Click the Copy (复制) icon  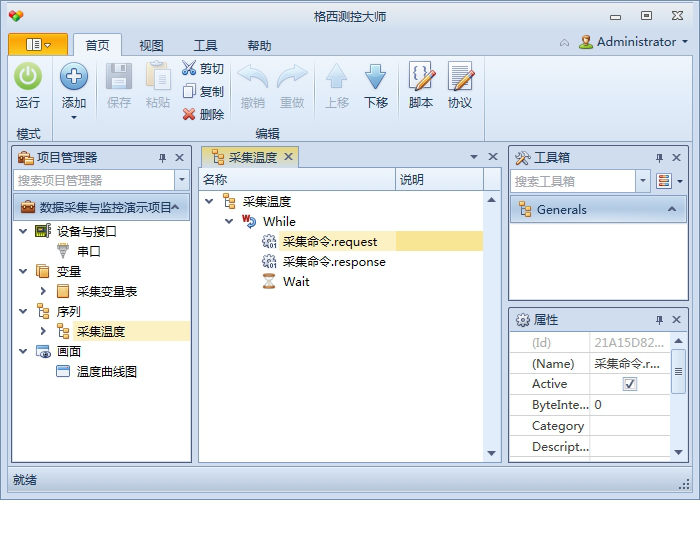(x=189, y=91)
